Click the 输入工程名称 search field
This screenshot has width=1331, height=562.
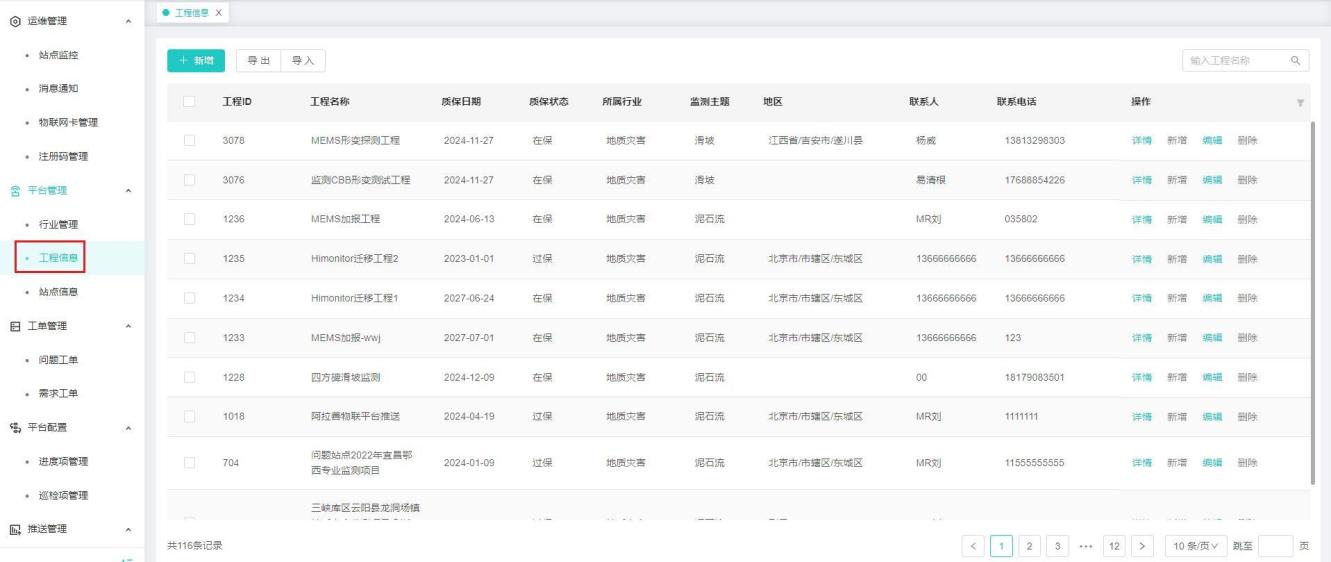tap(1232, 61)
